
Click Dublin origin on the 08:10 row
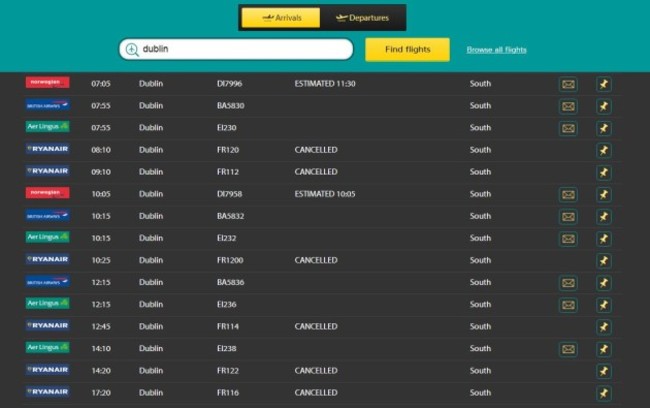(151, 150)
